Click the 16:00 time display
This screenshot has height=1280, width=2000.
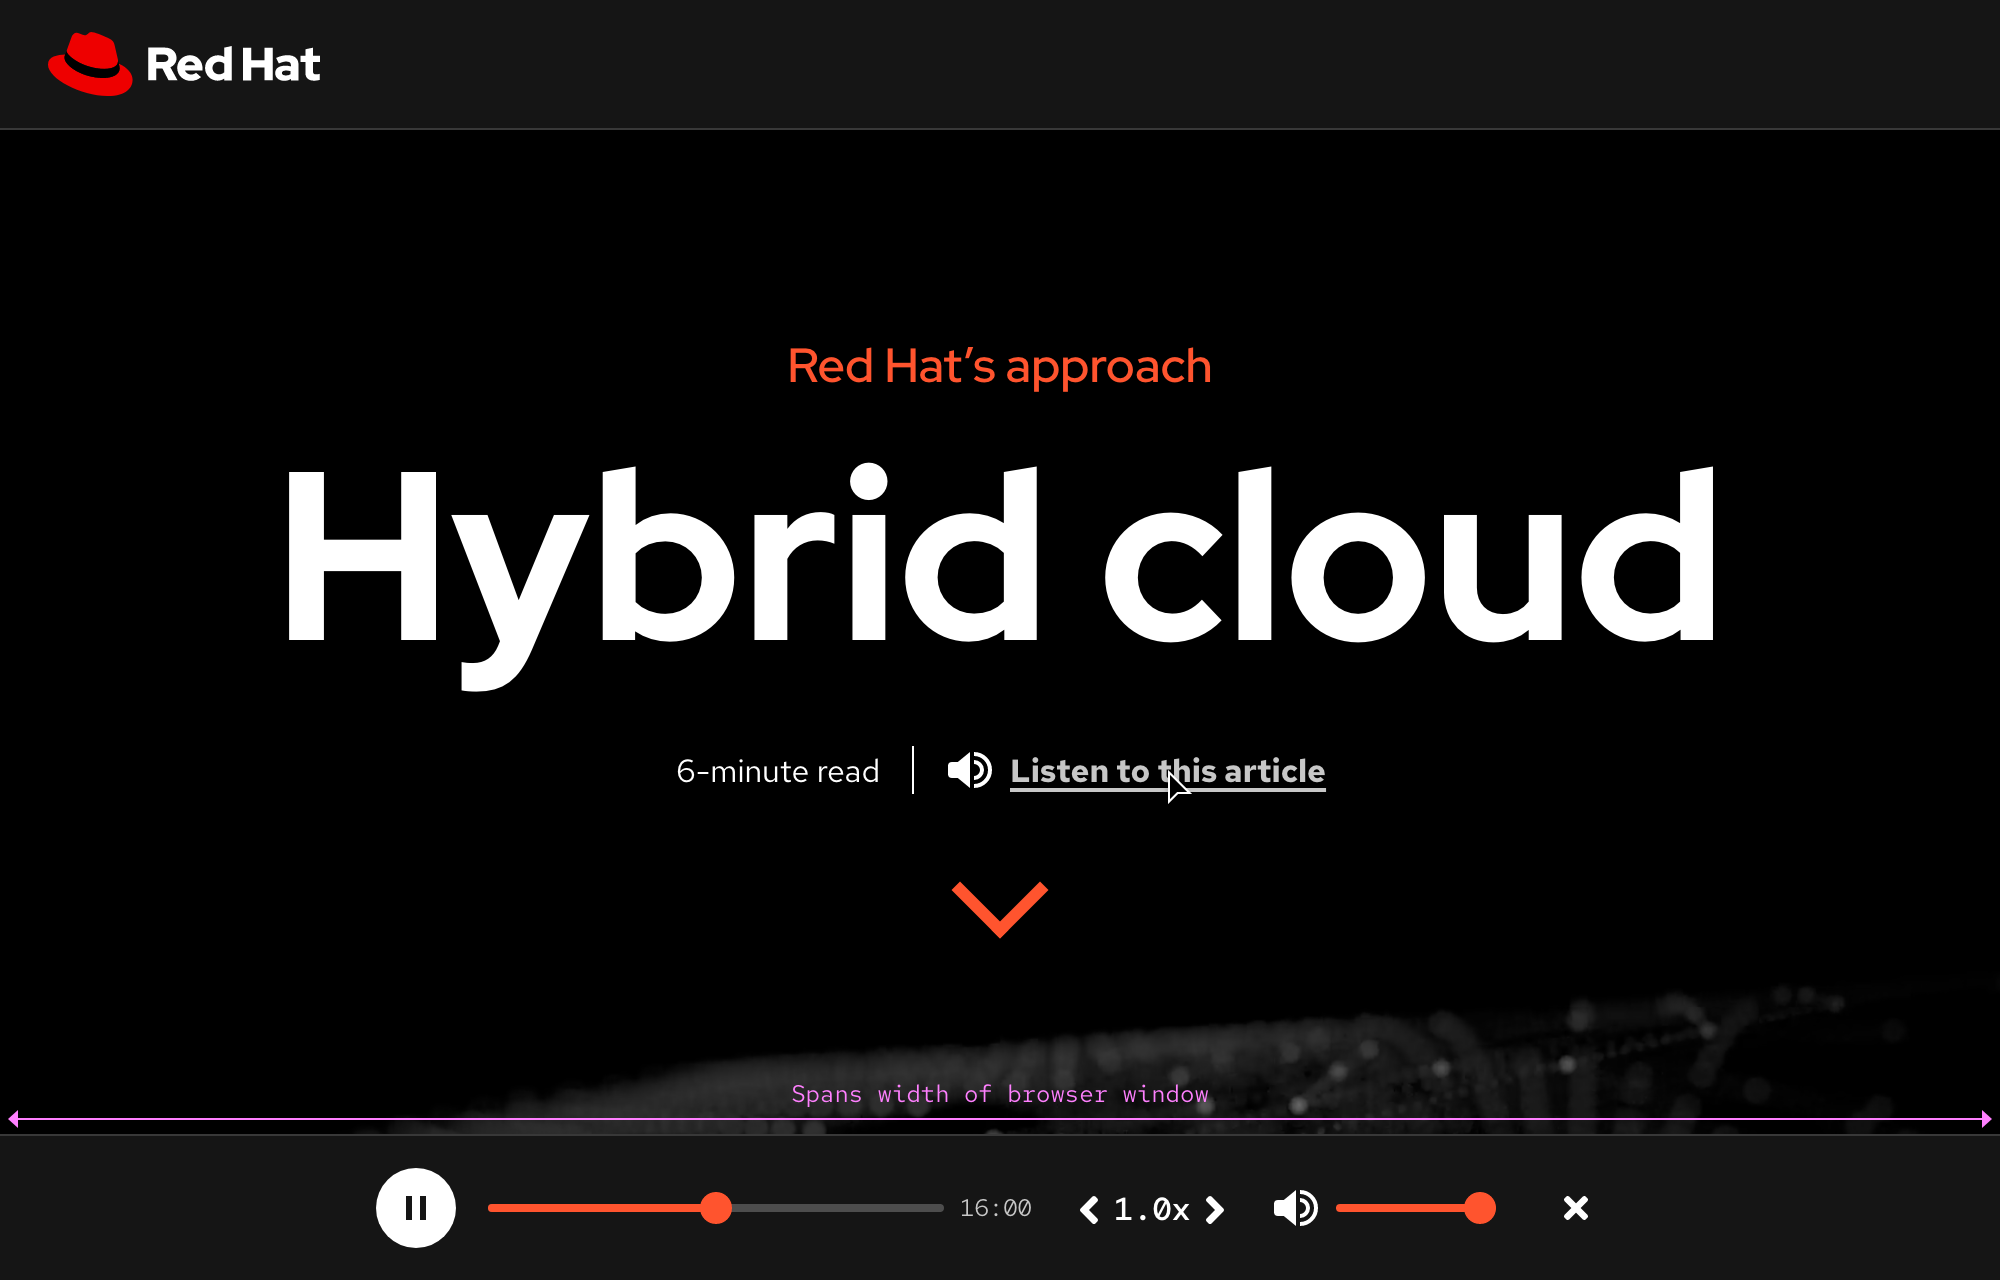pos(995,1207)
